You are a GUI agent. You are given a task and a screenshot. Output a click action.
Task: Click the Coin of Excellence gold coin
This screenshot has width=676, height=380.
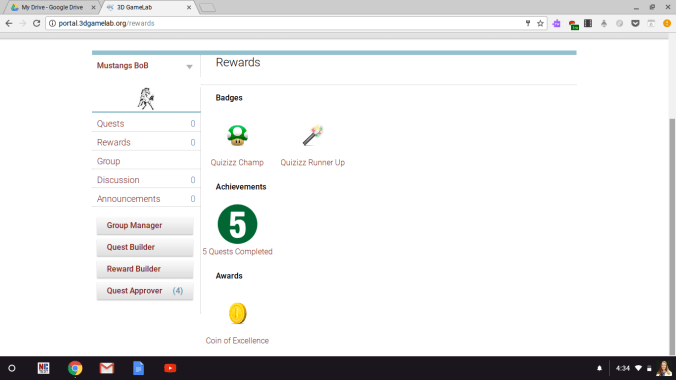click(237, 313)
